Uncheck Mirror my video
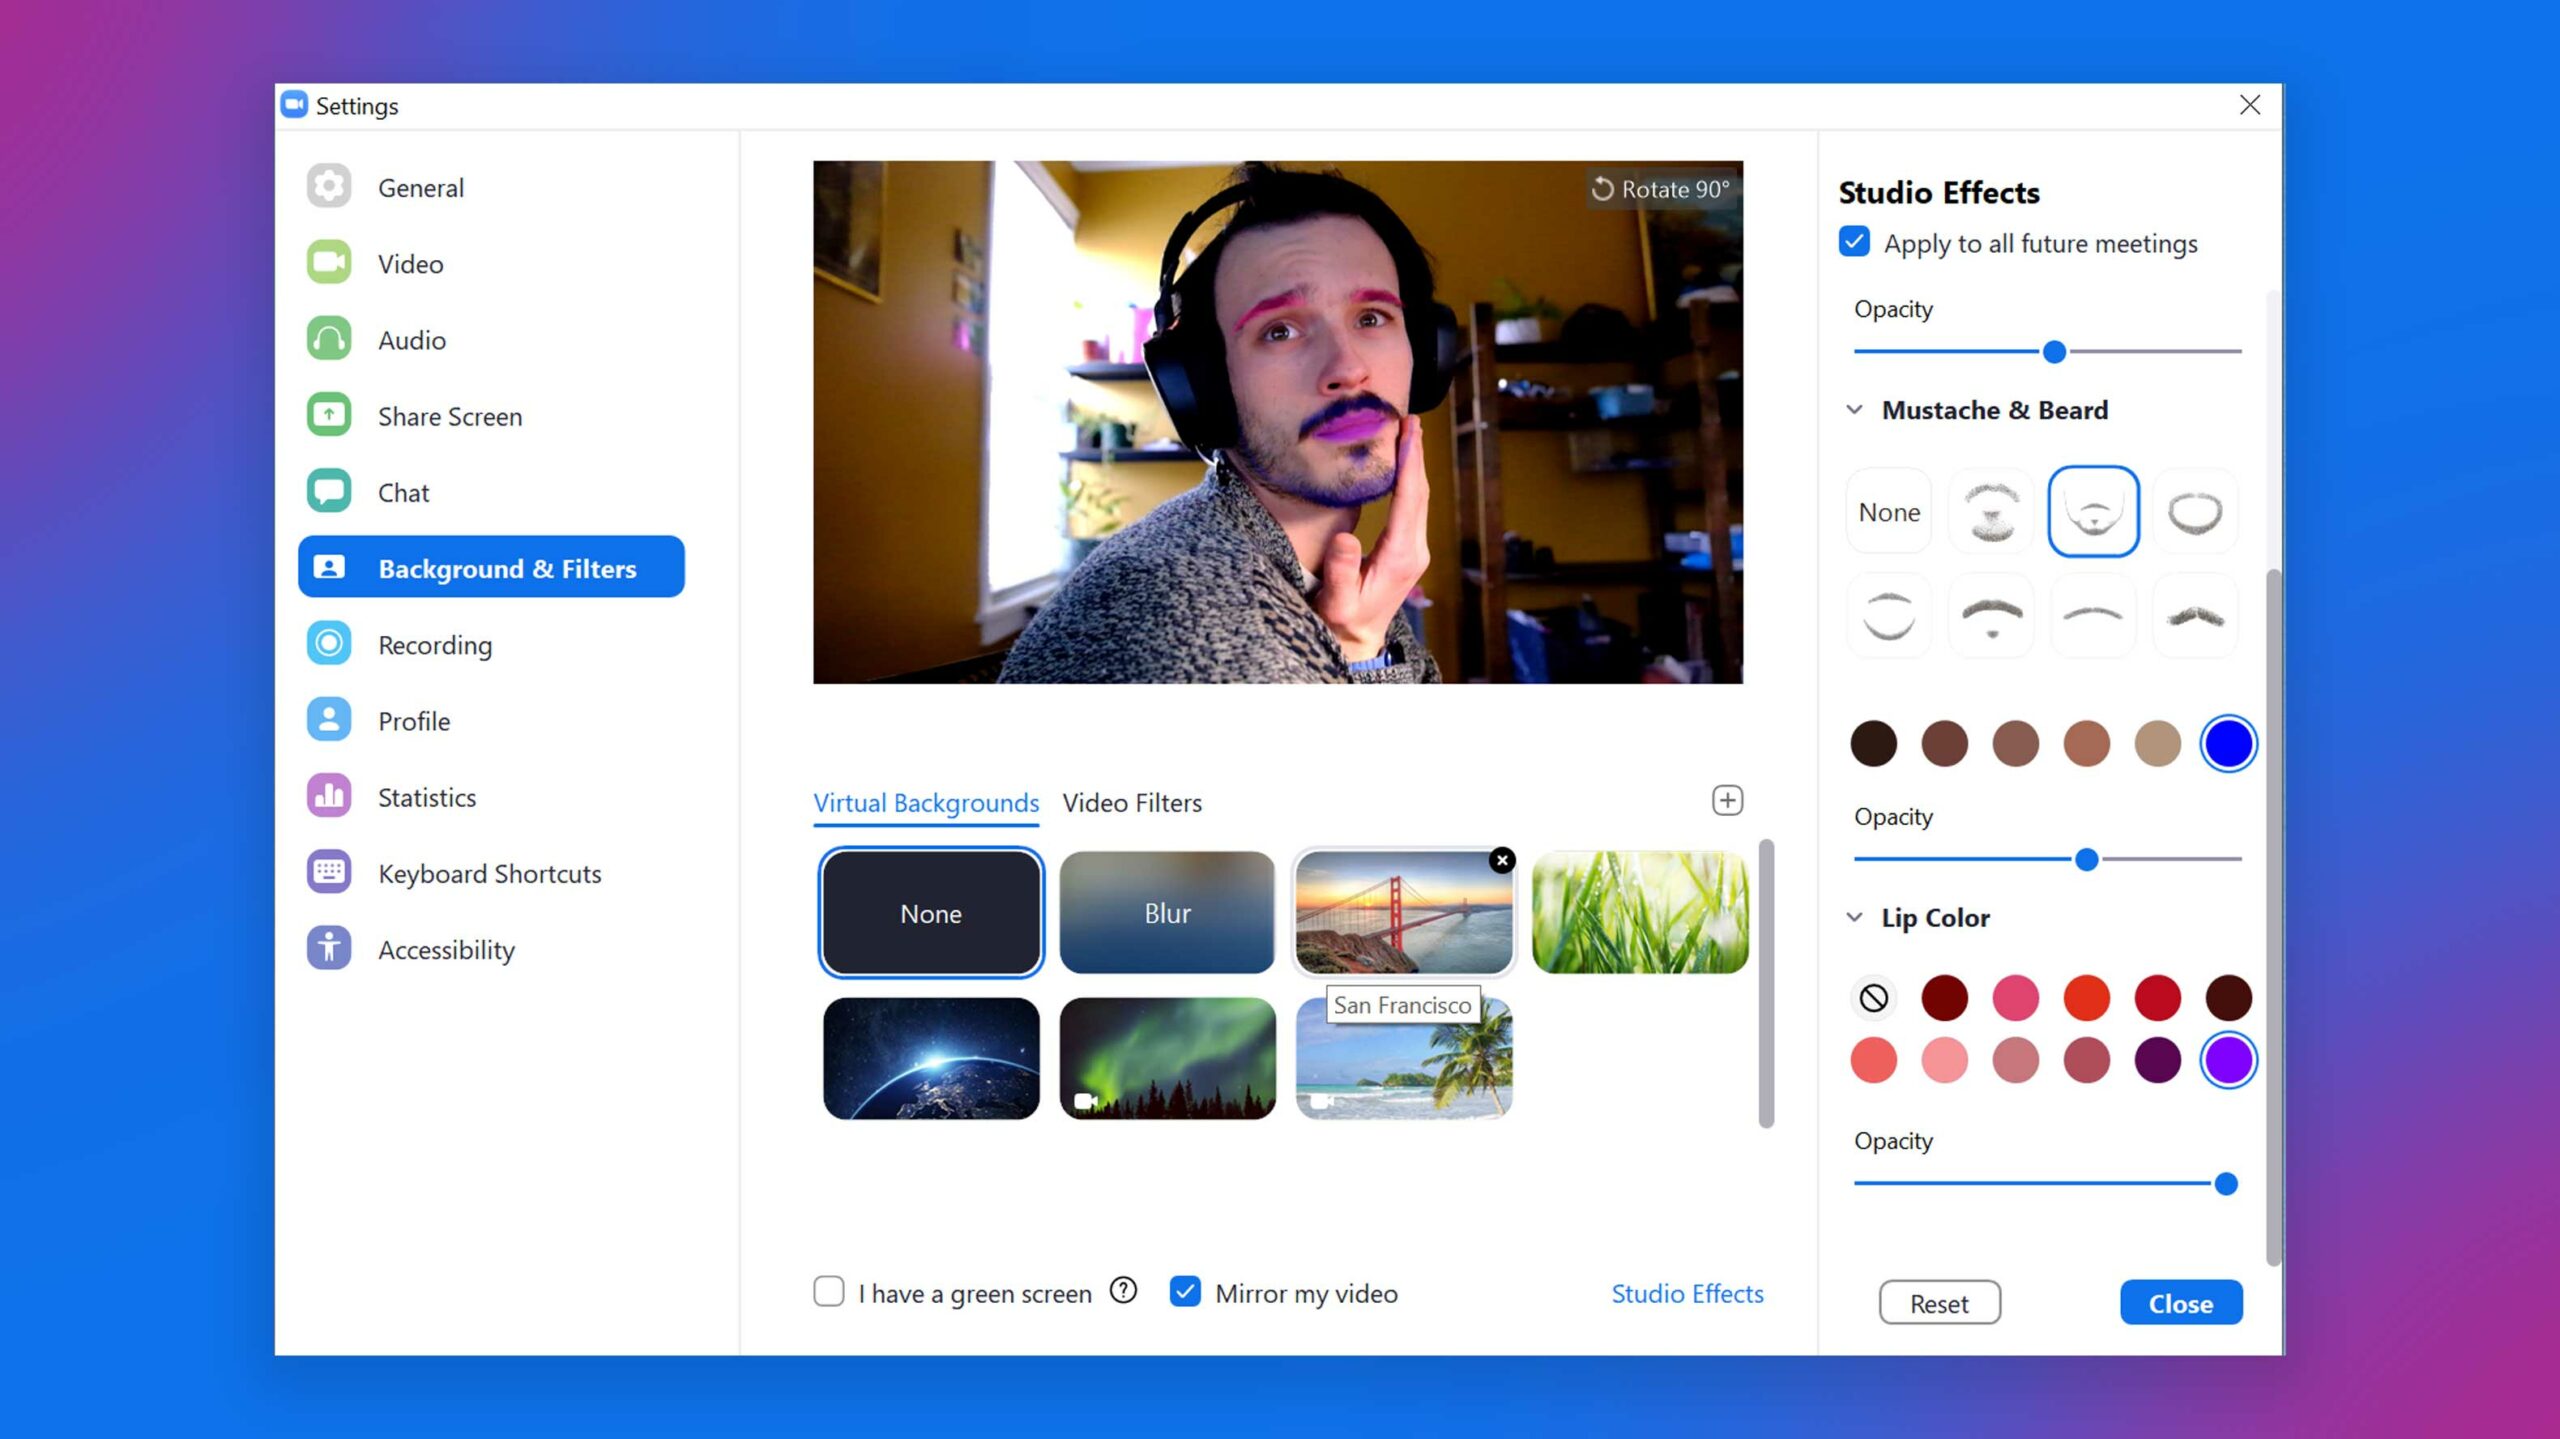The image size is (2560, 1439). pos(1185,1291)
